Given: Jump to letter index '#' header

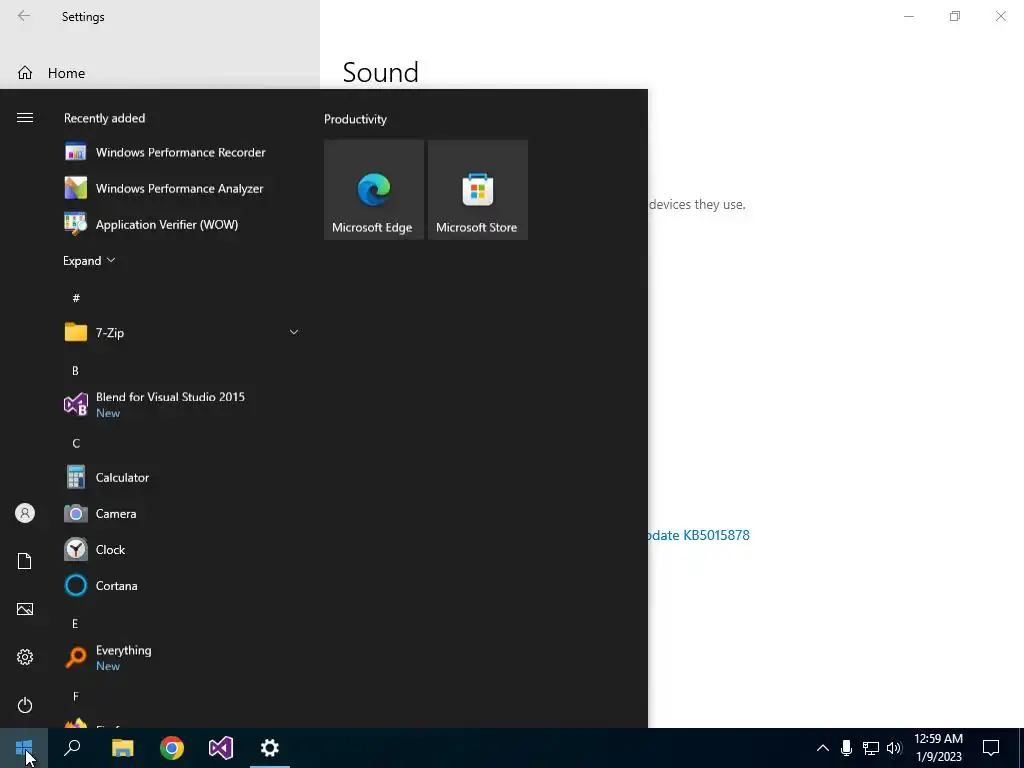Looking at the screenshot, I should [76, 298].
